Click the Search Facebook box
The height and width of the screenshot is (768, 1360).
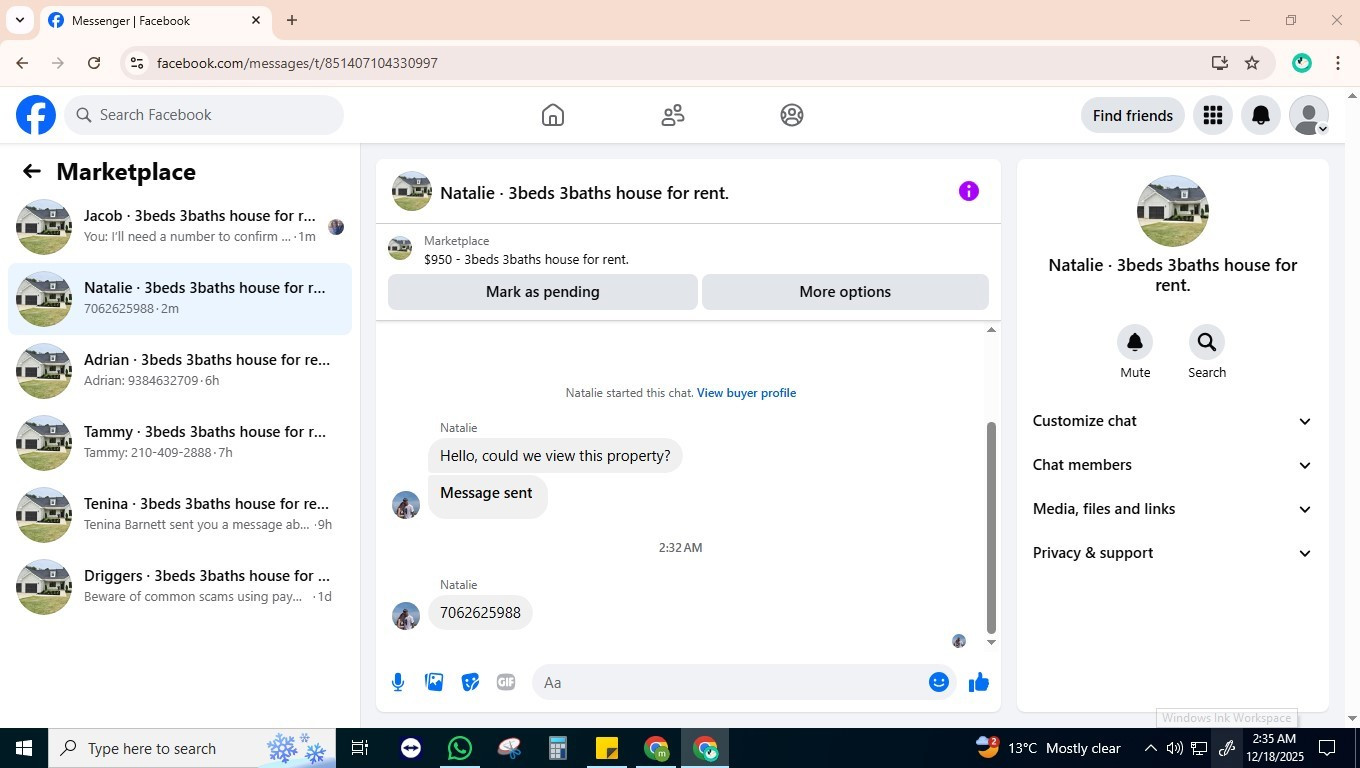pos(204,115)
